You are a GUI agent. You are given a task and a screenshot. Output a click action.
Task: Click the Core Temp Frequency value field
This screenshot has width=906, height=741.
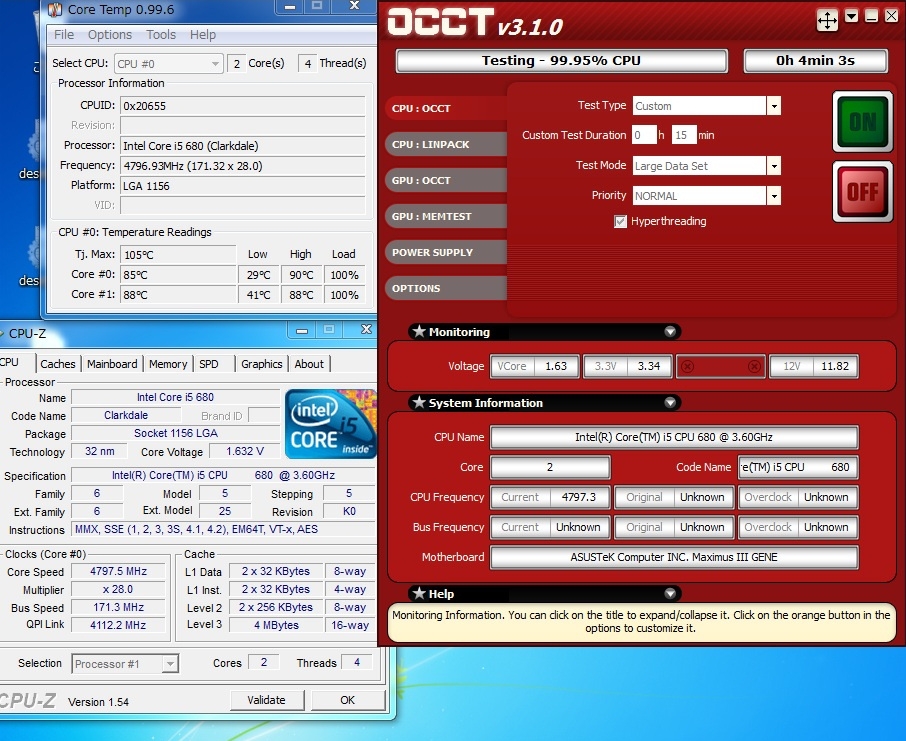(x=243, y=166)
